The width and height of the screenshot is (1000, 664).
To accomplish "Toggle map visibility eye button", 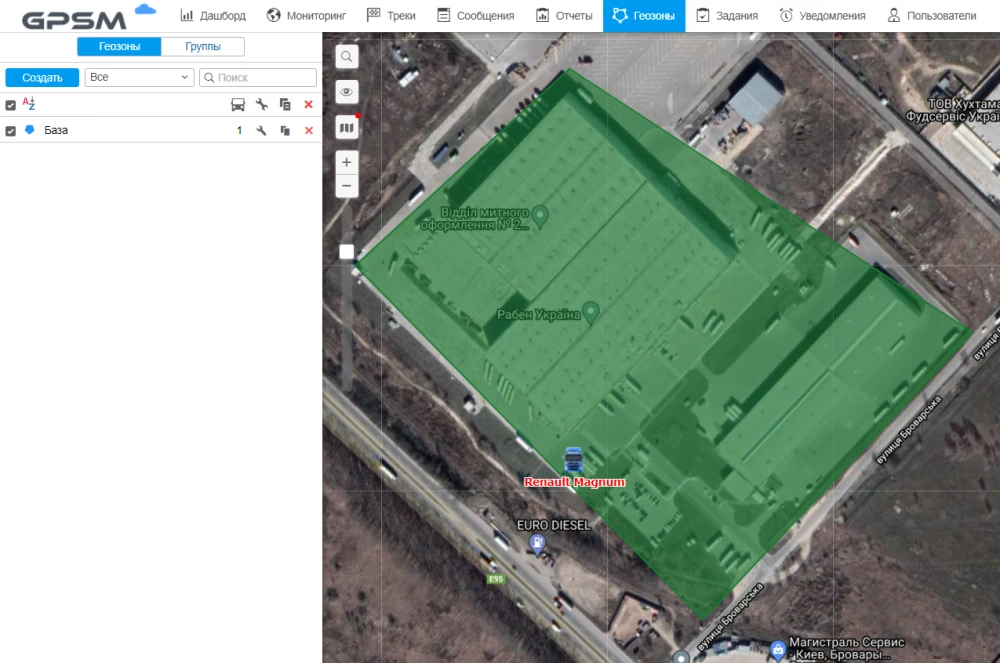I will tap(346, 92).
